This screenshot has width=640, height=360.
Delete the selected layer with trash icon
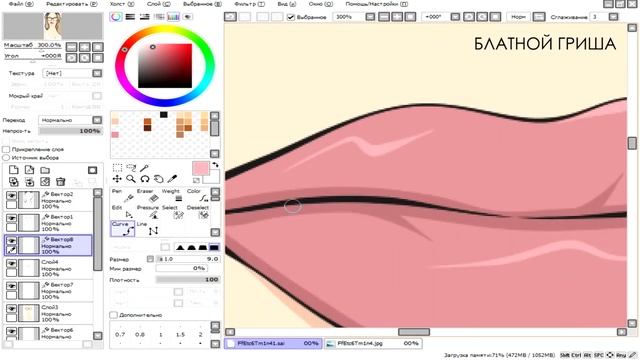[60, 182]
